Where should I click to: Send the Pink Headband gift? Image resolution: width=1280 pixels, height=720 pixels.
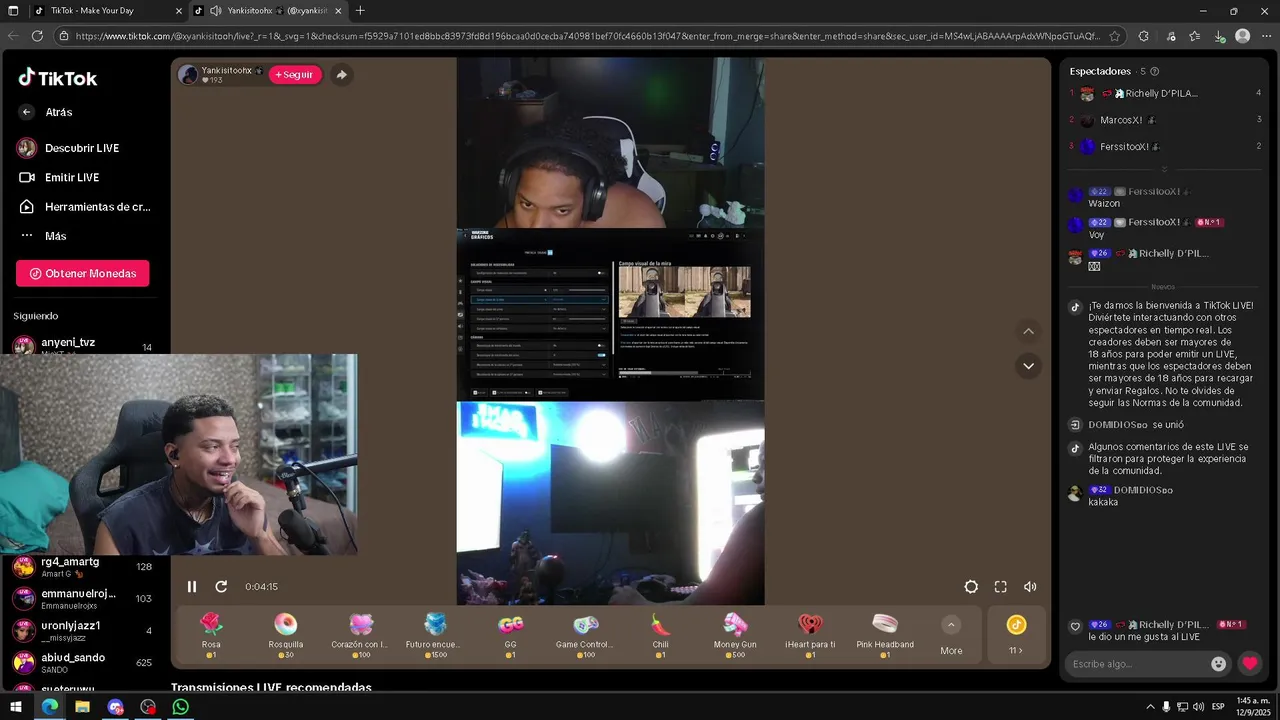885,635
